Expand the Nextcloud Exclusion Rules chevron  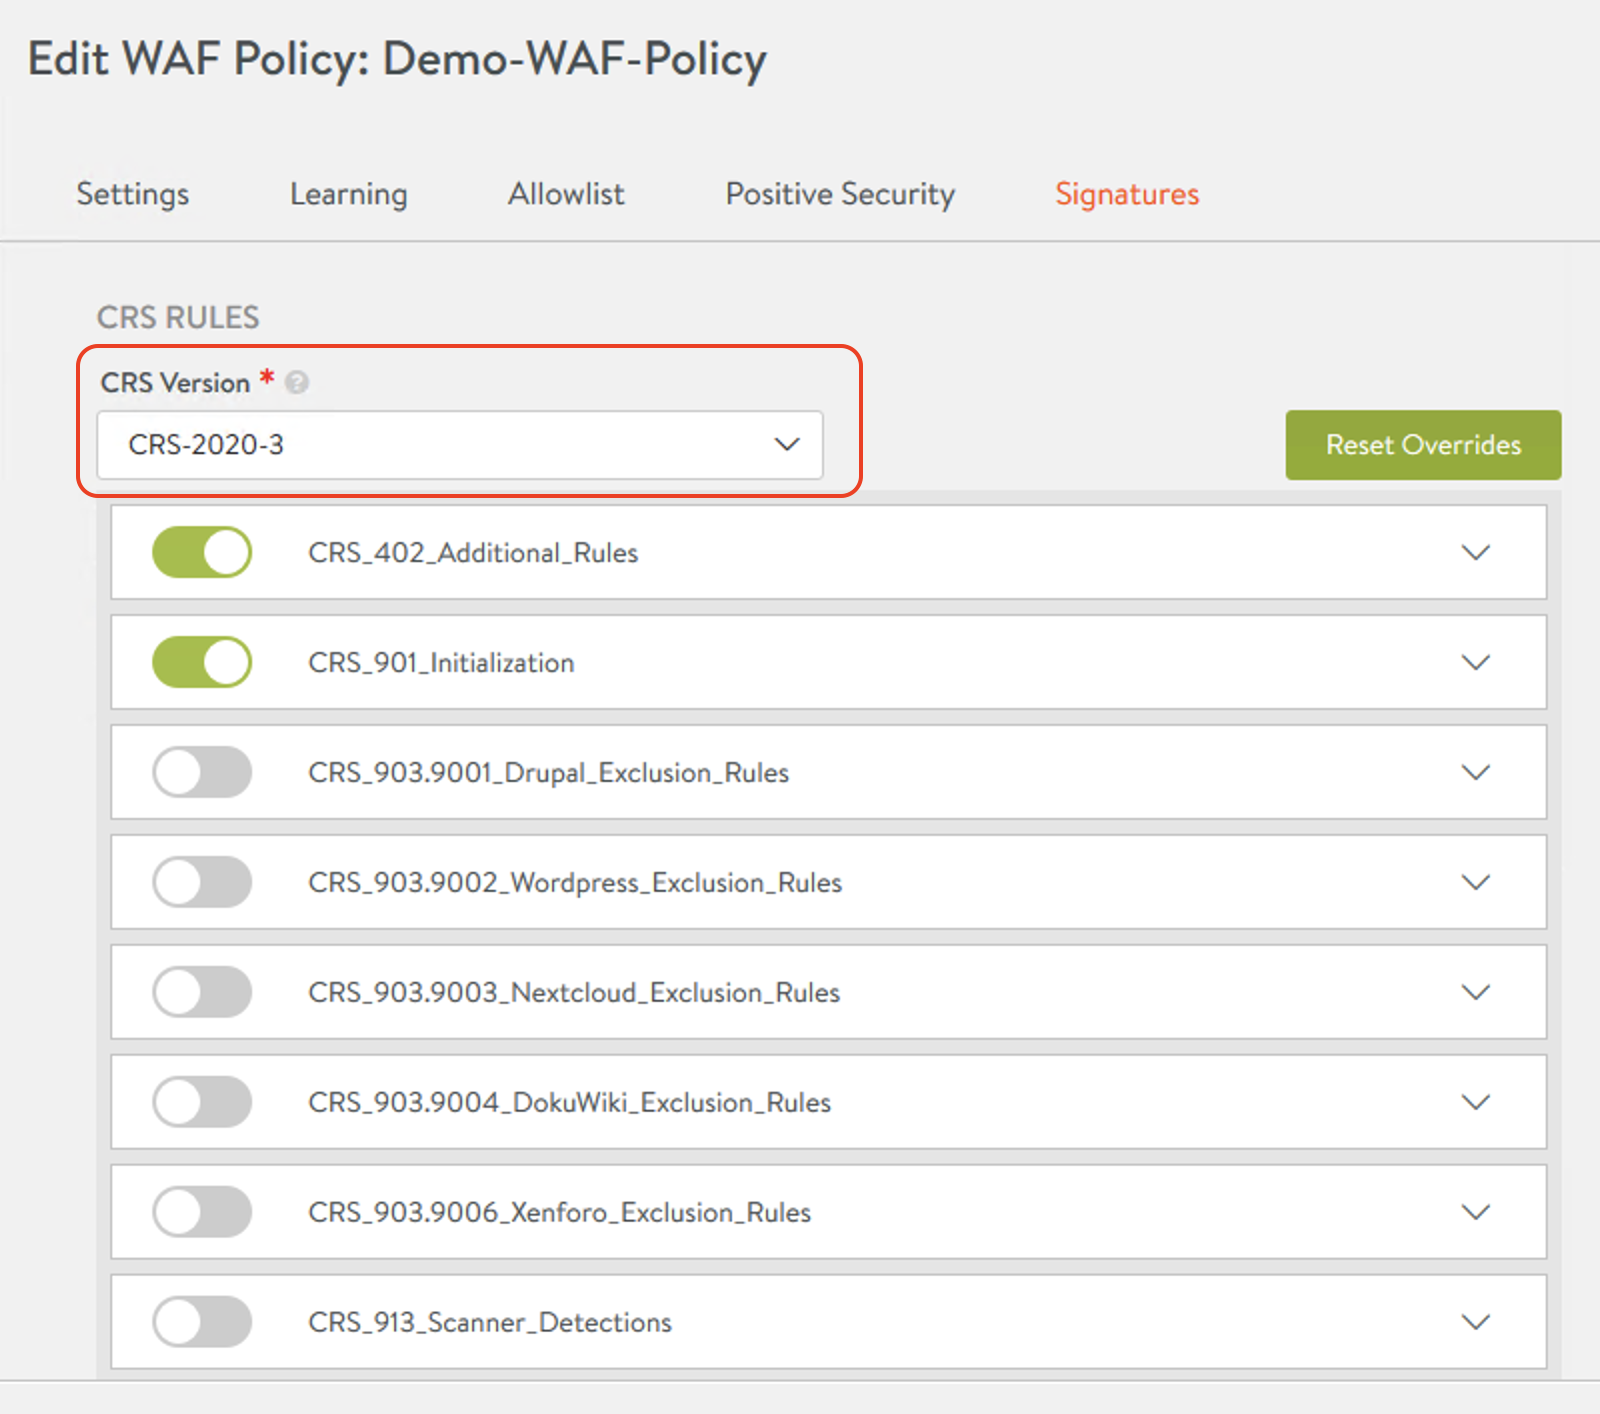pyautogui.click(x=1476, y=992)
